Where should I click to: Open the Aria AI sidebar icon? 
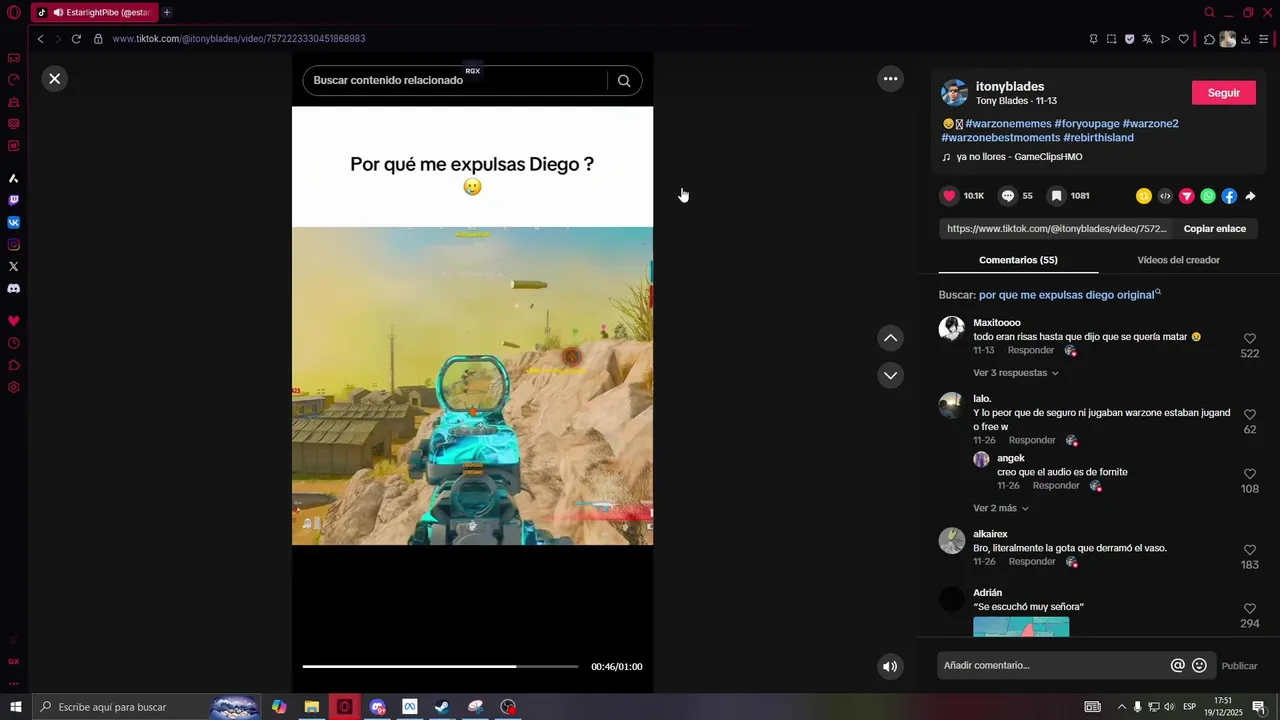[14, 178]
